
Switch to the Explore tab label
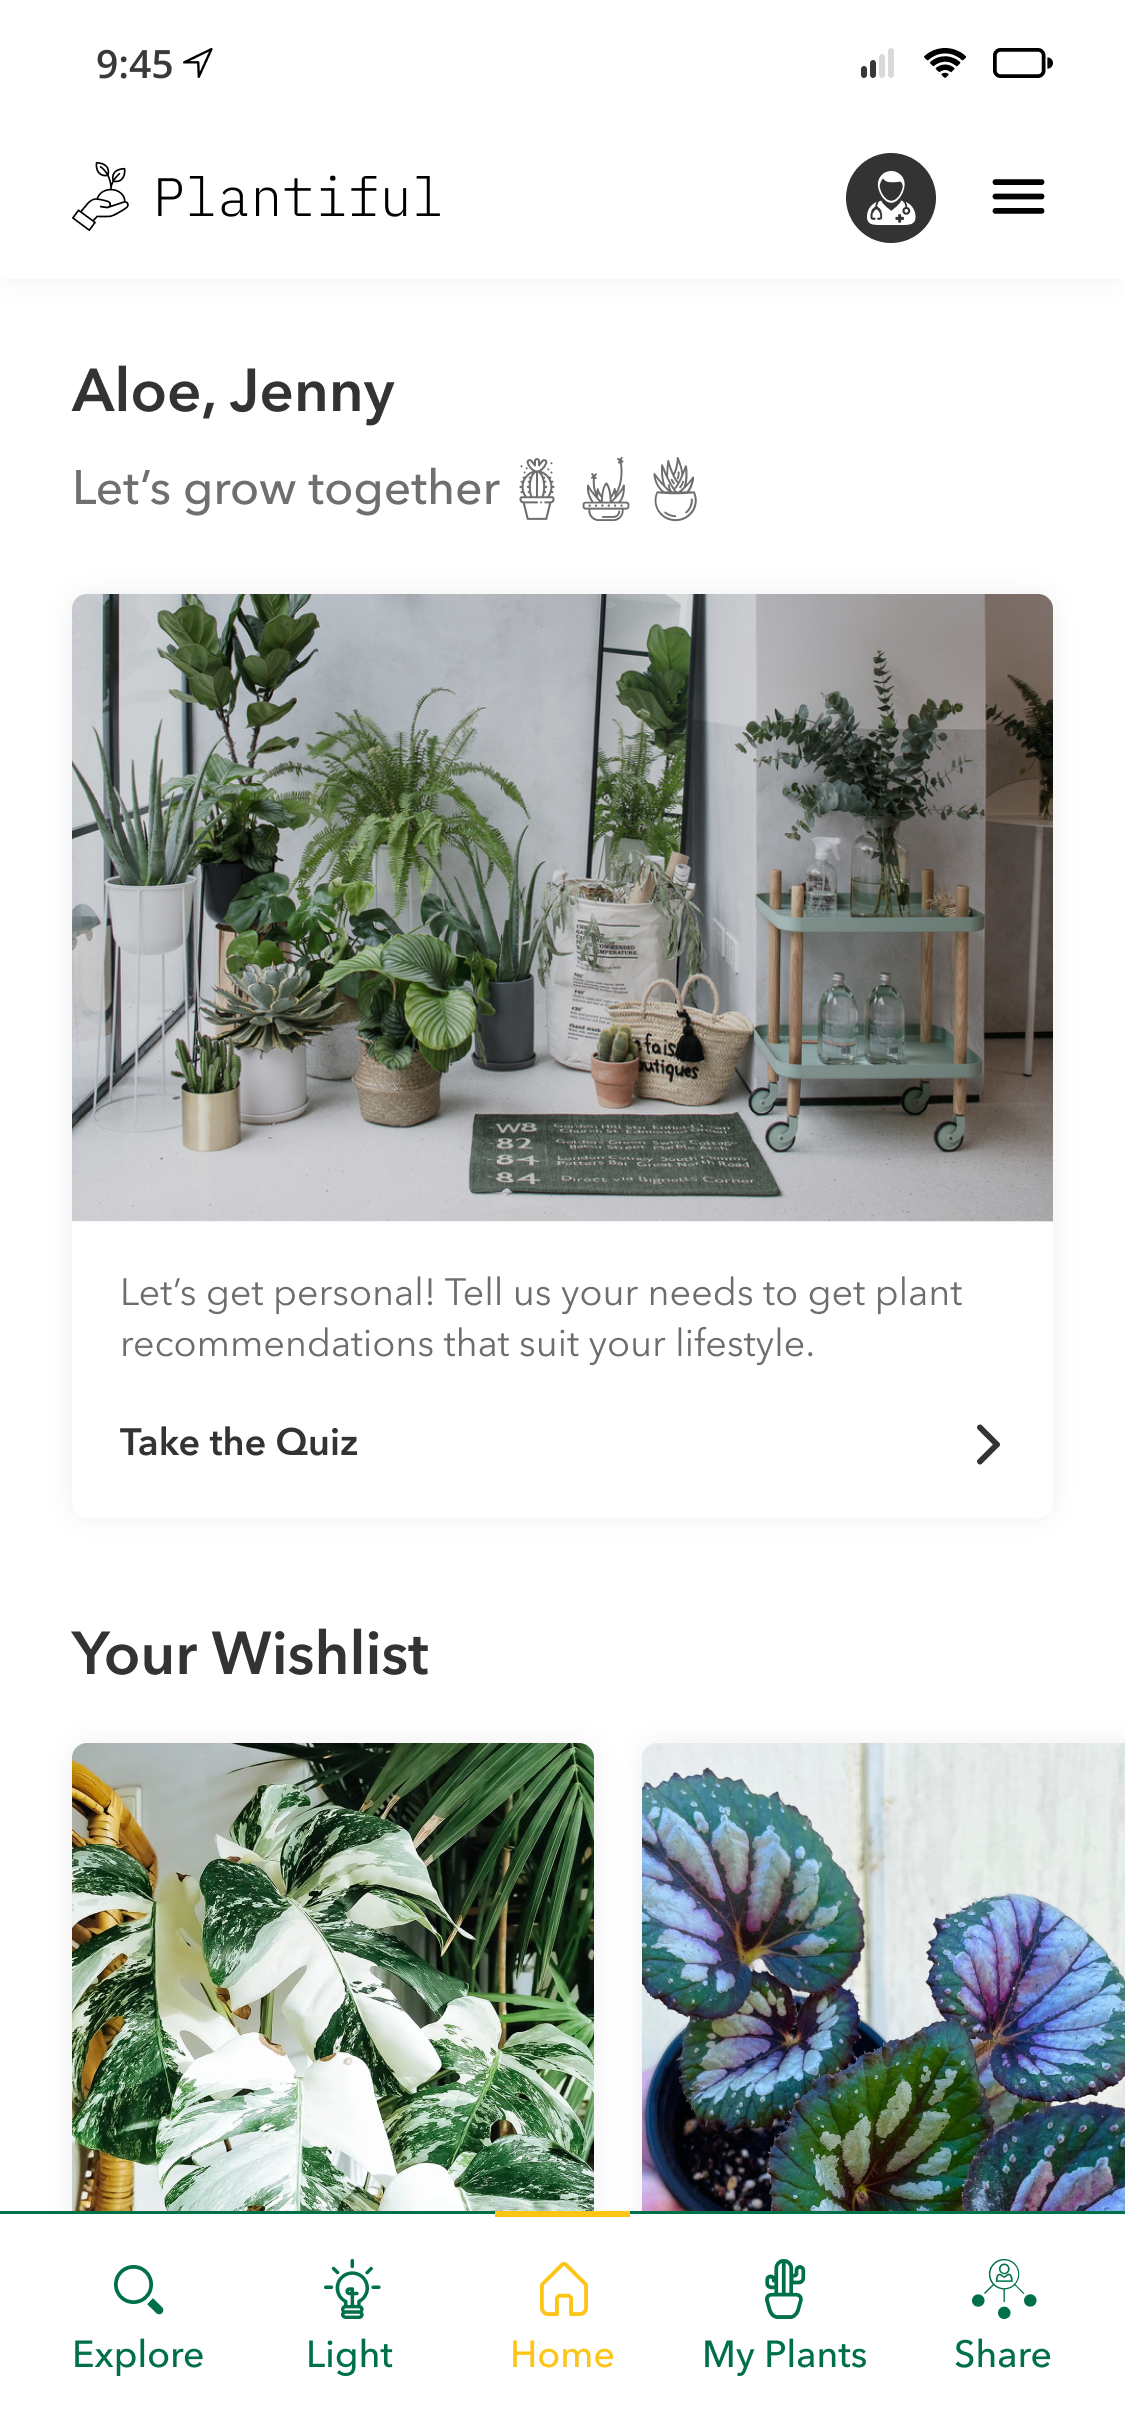click(x=138, y=2355)
